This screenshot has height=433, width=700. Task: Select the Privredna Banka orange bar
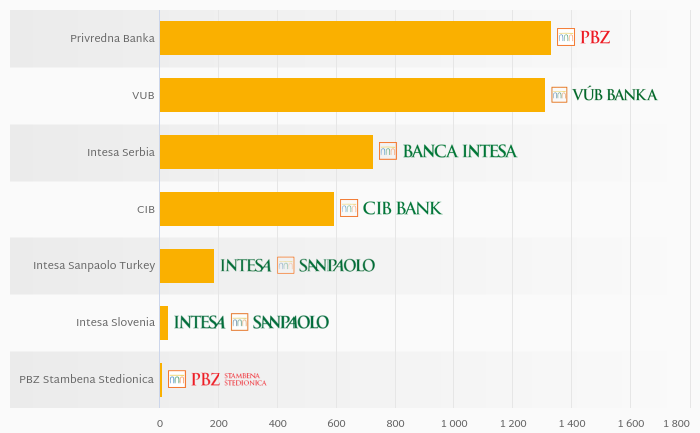coord(355,38)
